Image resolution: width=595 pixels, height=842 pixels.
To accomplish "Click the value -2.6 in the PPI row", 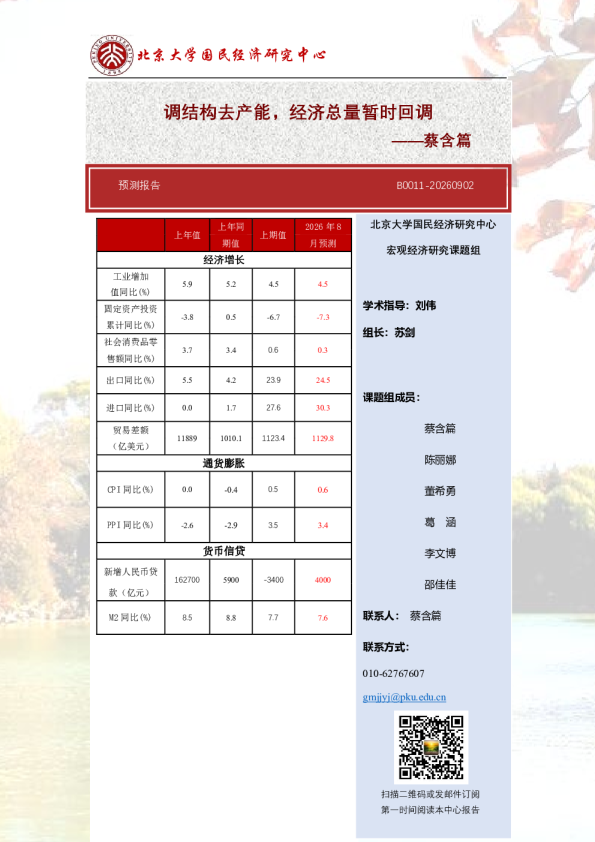I will [187, 525].
